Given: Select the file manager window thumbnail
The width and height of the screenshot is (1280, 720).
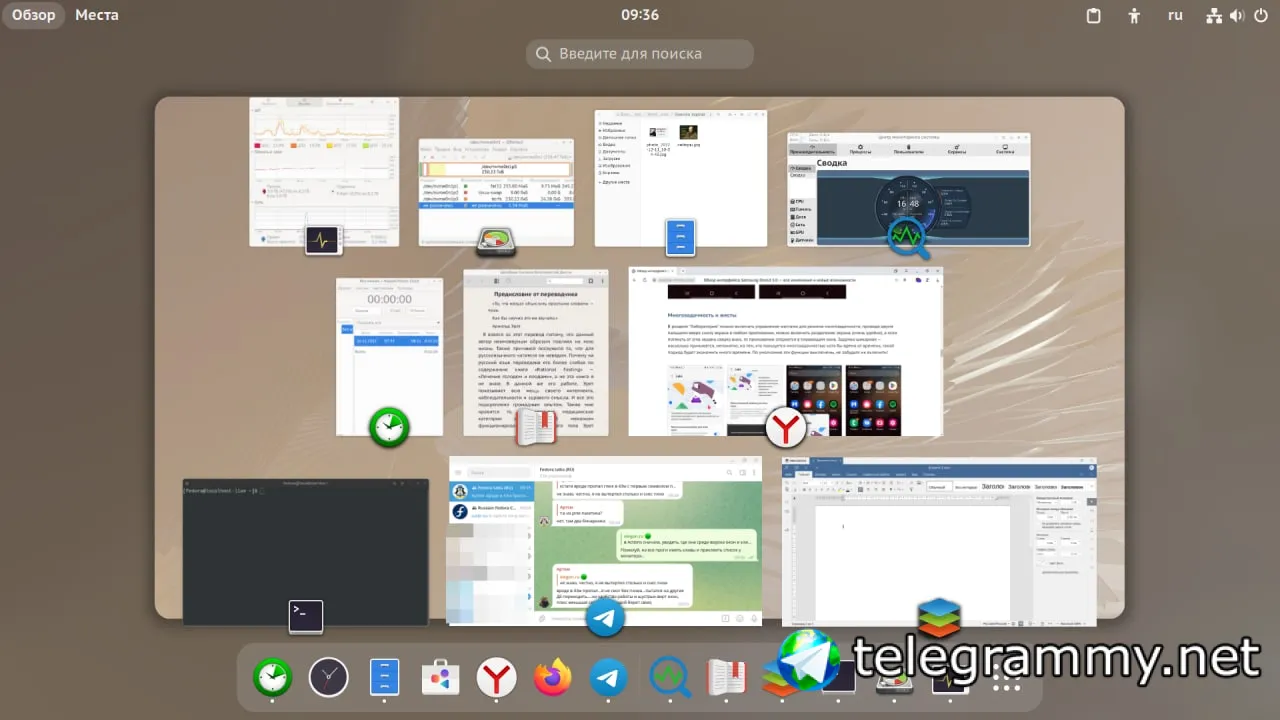Looking at the screenshot, I should click(680, 178).
